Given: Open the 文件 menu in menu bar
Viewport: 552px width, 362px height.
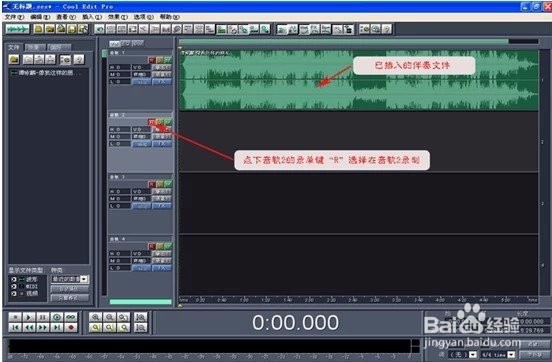Looking at the screenshot, I should click(14, 17).
